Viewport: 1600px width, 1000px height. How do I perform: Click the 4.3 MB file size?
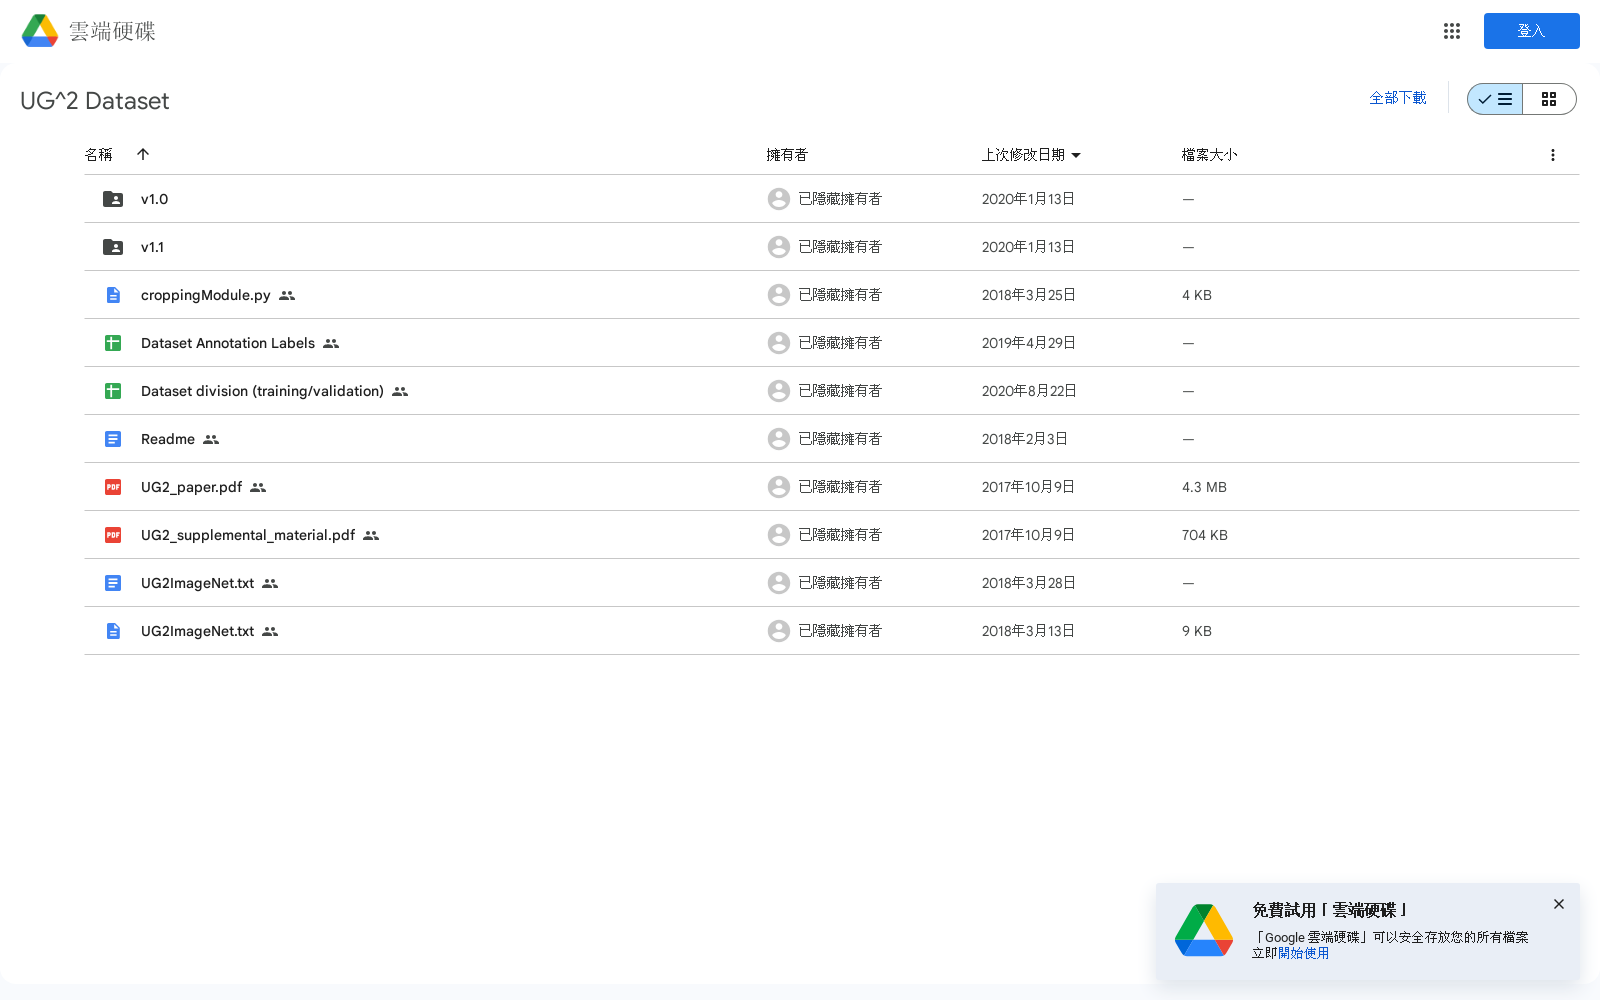(1204, 487)
